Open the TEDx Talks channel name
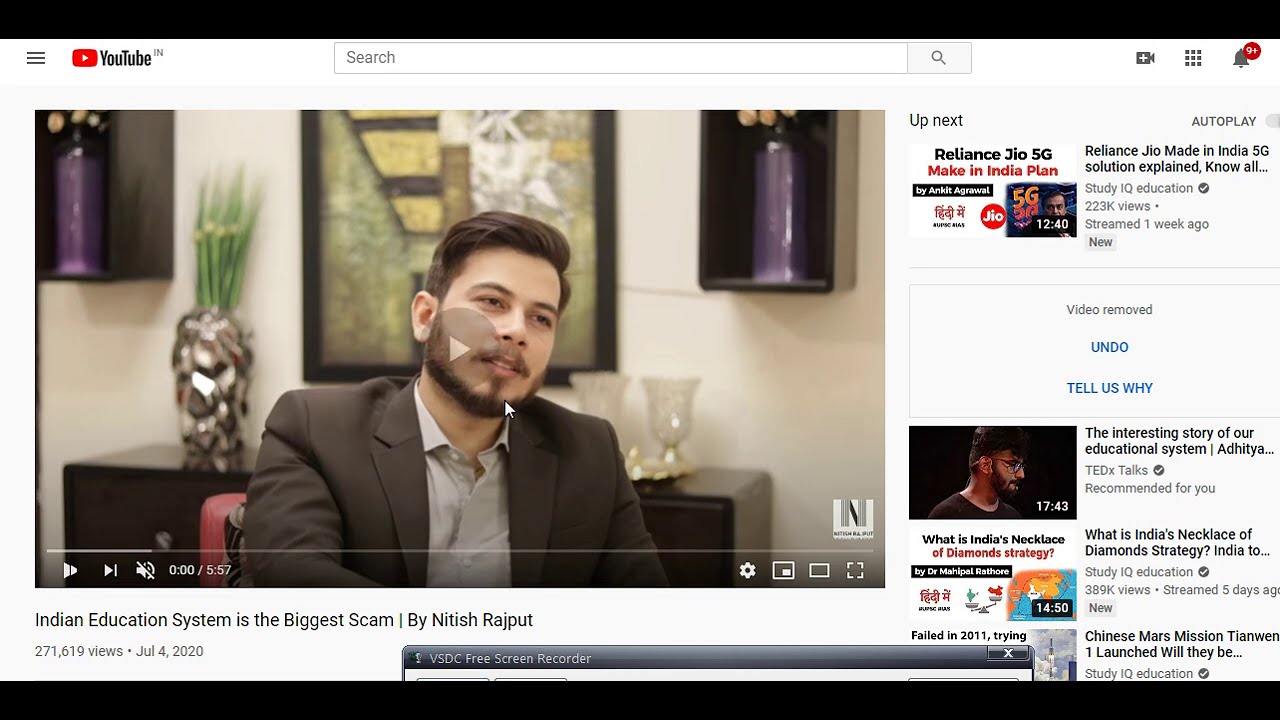 click(x=1116, y=470)
